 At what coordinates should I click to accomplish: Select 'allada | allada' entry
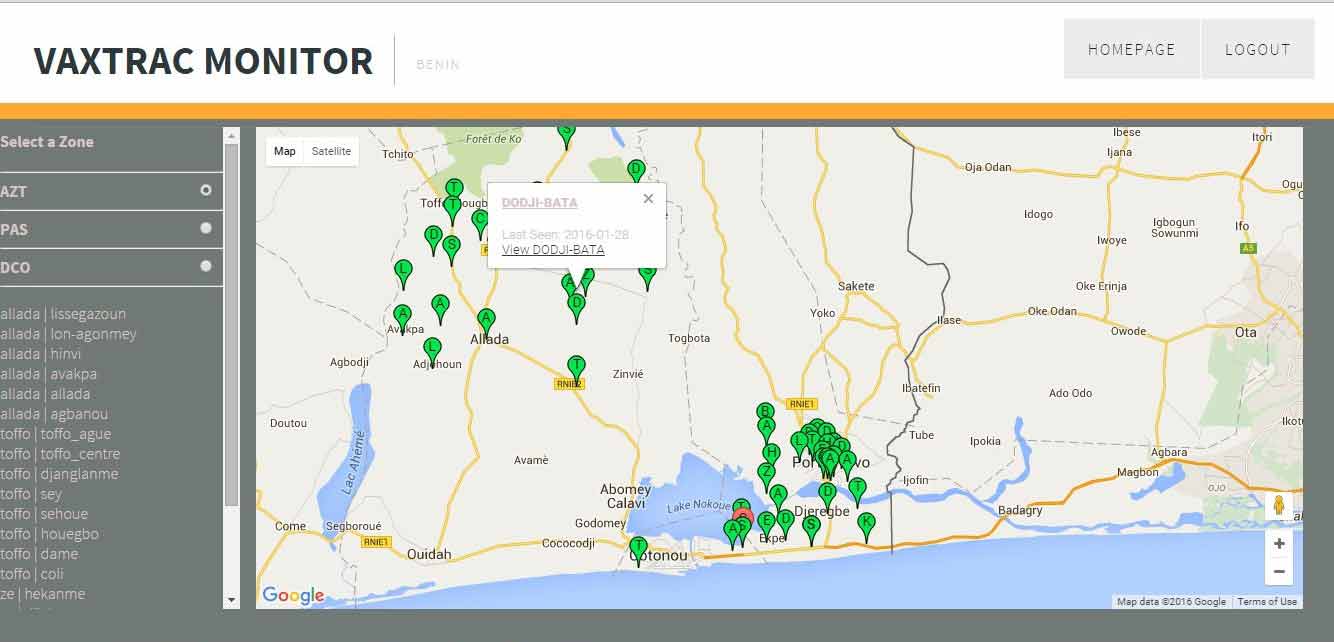[x=45, y=394]
